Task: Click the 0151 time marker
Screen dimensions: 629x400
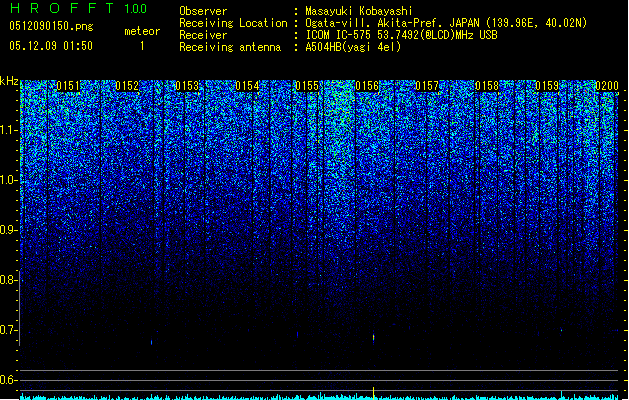Action: (x=68, y=86)
